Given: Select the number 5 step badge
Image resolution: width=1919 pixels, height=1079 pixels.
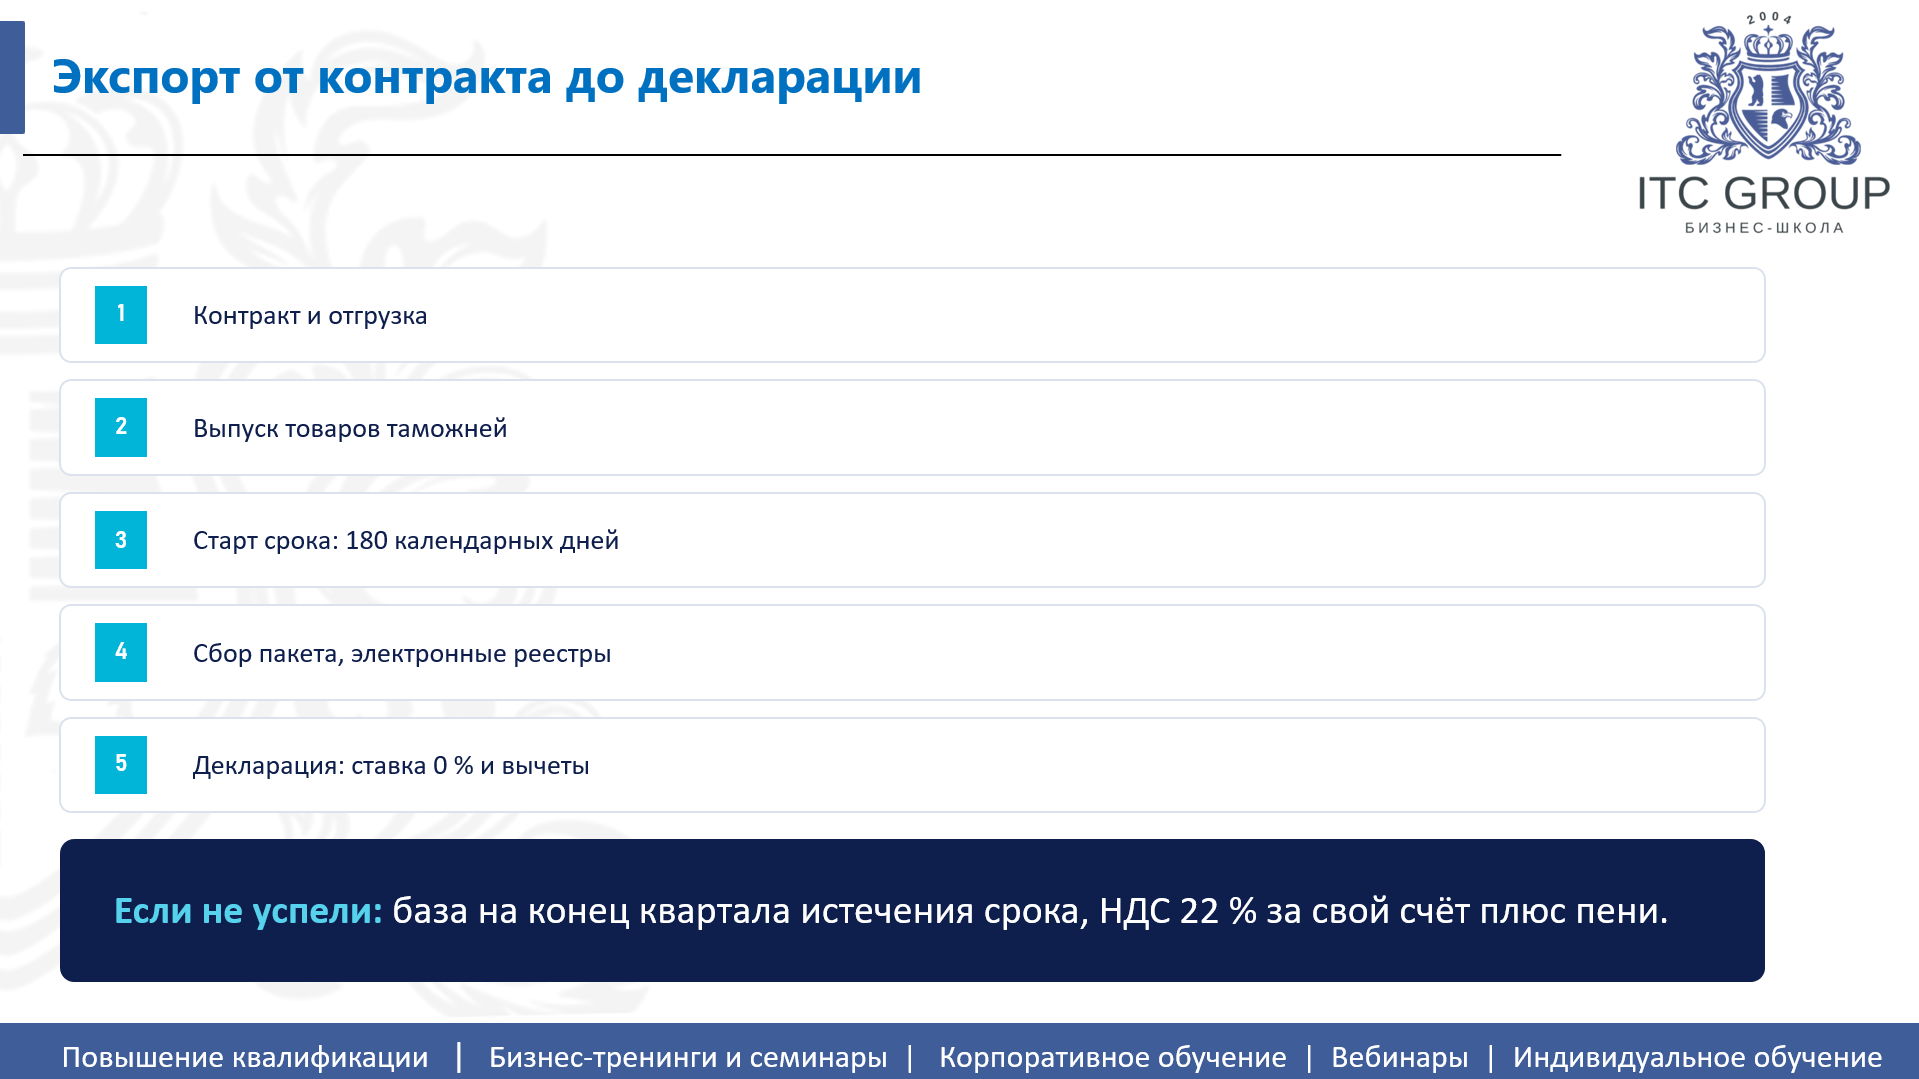Looking at the screenshot, I should (121, 765).
